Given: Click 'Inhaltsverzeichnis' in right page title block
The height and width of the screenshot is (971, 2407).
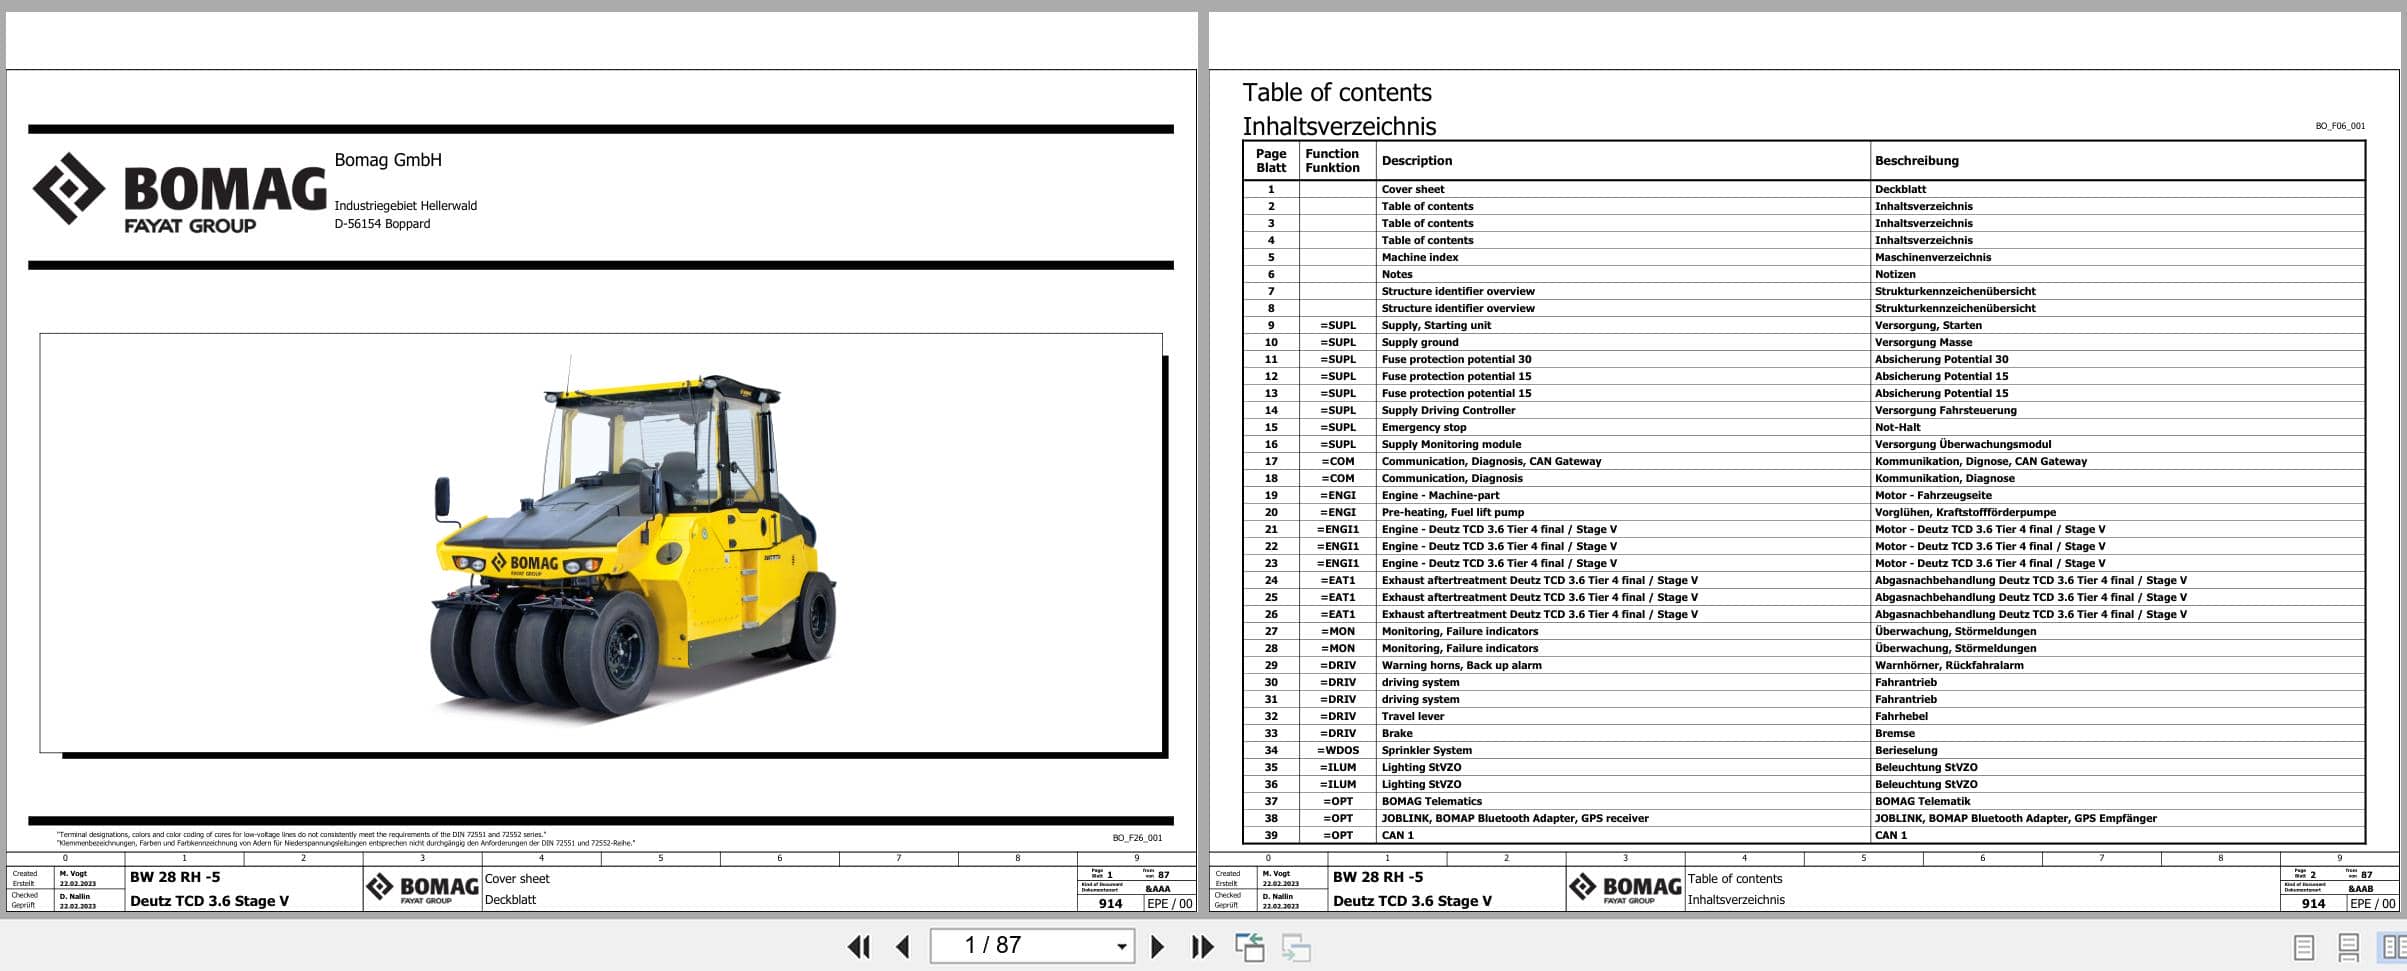Looking at the screenshot, I should (x=1735, y=899).
